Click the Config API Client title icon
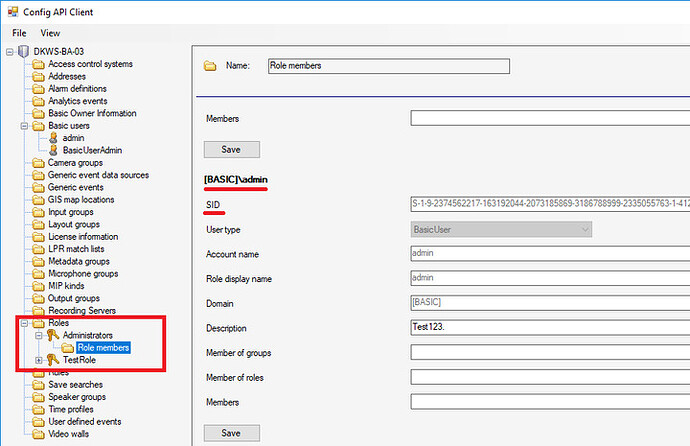The height and width of the screenshot is (446, 690). click(13, 12)
